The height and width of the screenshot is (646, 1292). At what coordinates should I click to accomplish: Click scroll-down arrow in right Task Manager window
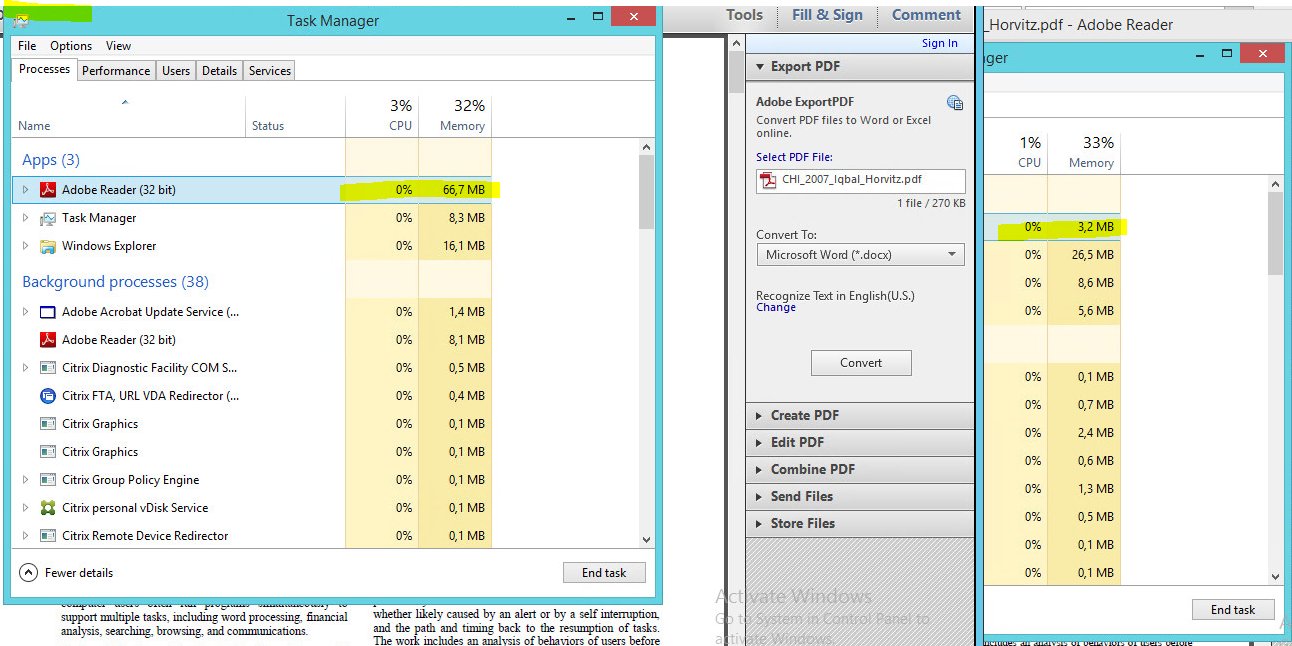(x=1275, y=577)
